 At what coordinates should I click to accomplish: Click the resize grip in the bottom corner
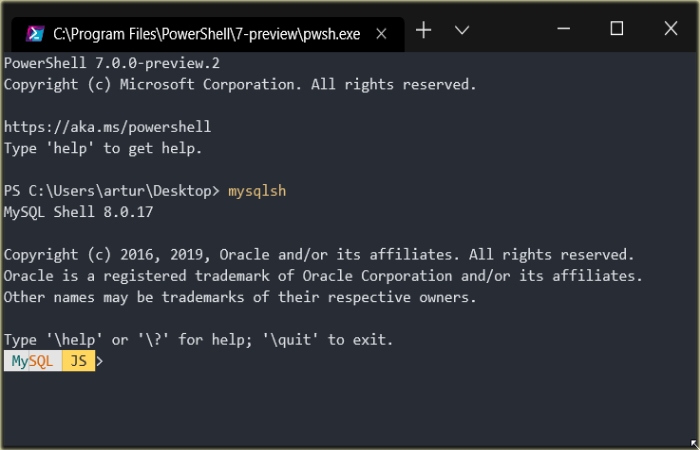point(695,444)
